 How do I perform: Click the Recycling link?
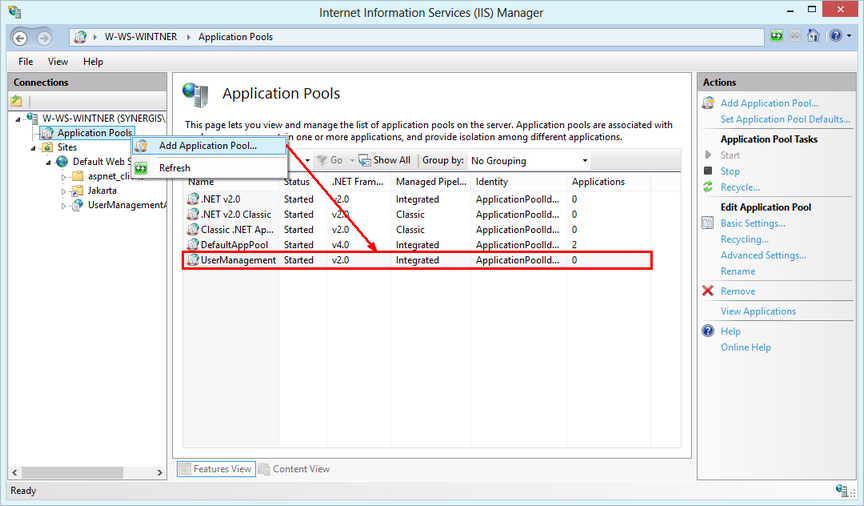click(744, 239)
